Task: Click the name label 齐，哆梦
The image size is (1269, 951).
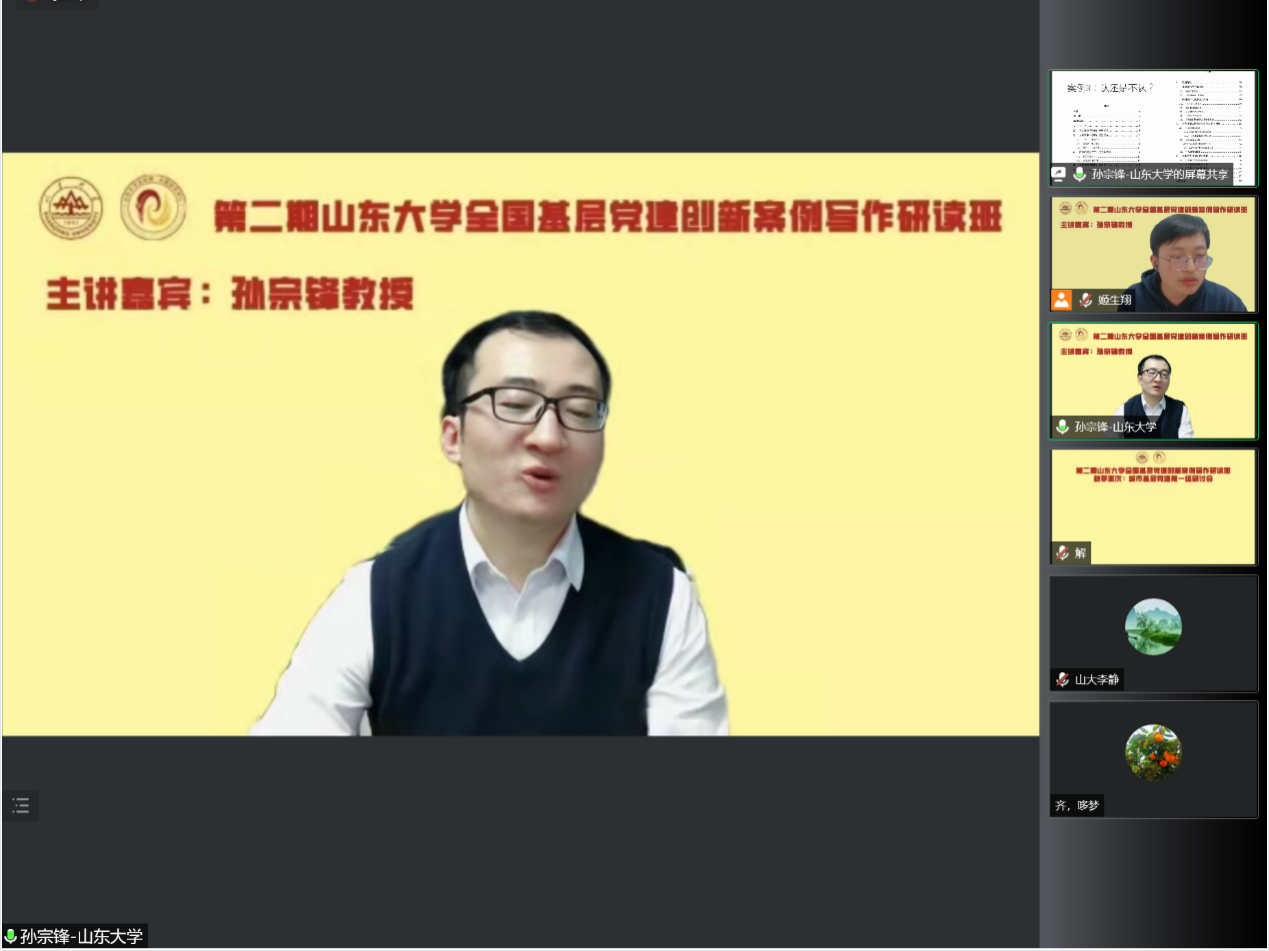Action: pos(1077,806)
